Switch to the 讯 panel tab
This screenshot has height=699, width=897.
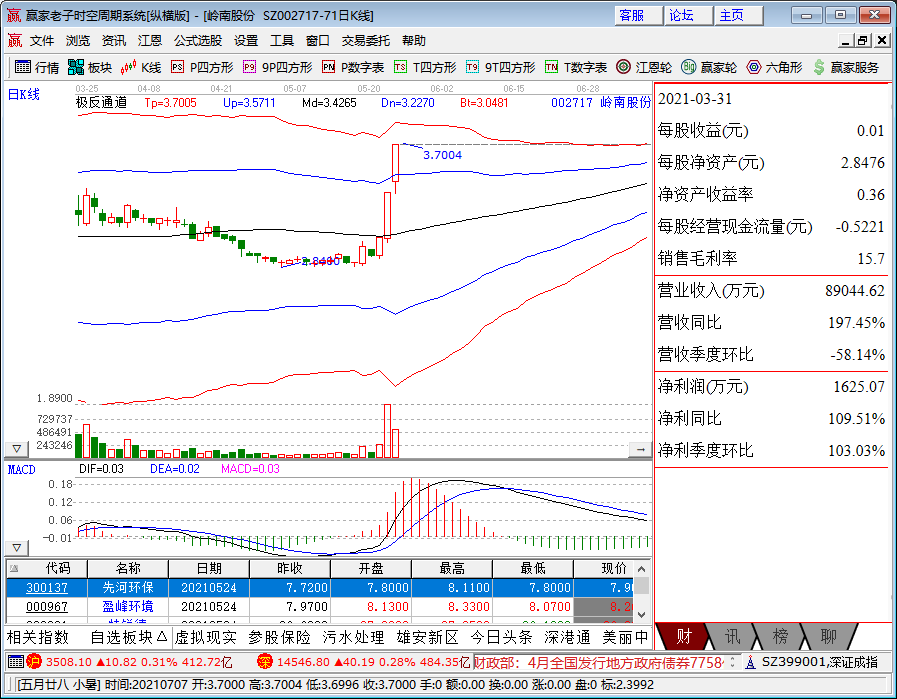pyautogui.click(x=732, y=634)
